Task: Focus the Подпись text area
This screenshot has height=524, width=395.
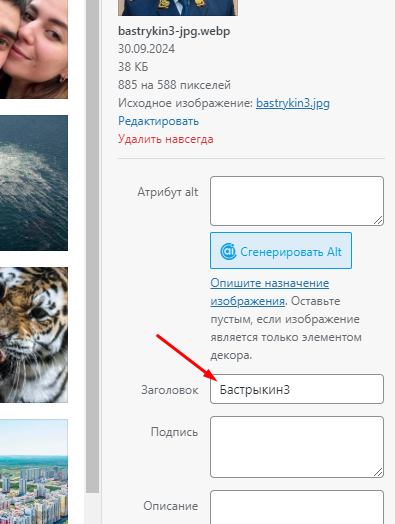Action: pyautogui.click(x=297, y=447)
